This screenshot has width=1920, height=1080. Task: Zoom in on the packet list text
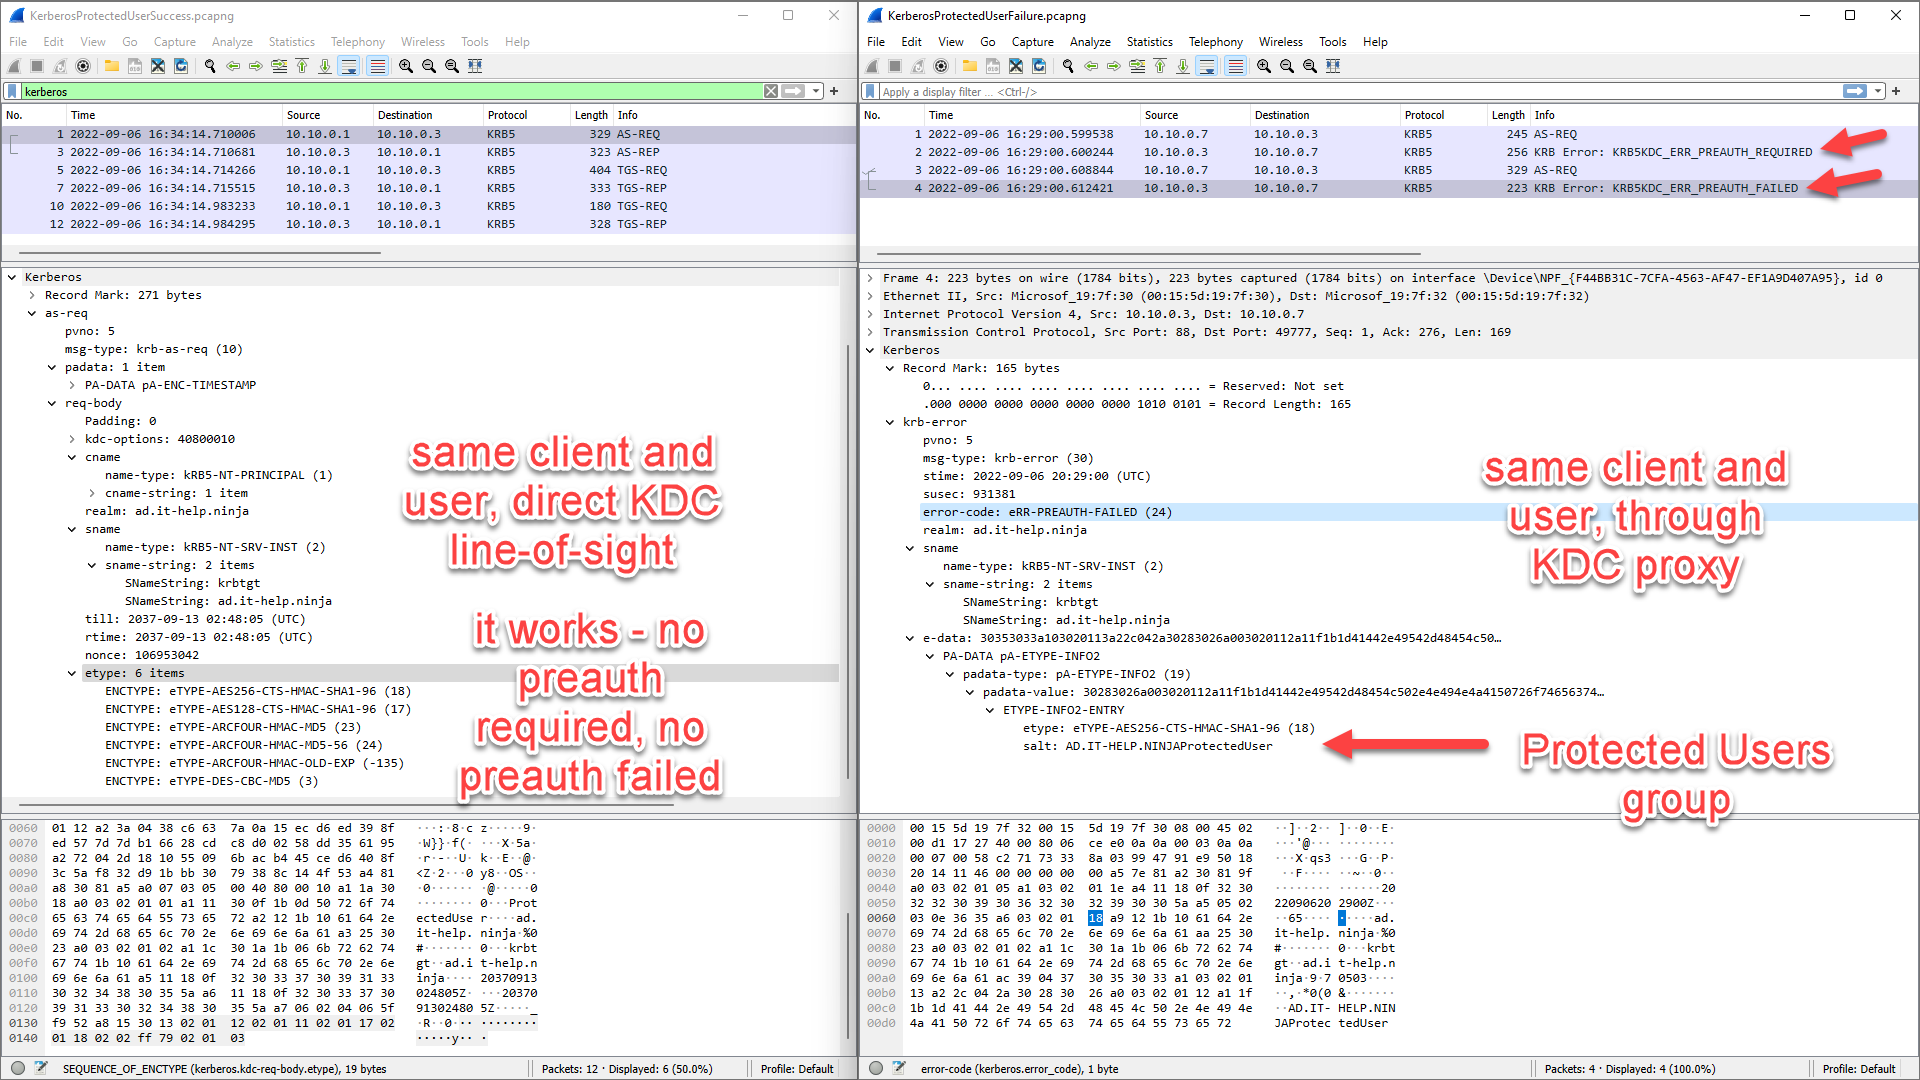(404, 66)
